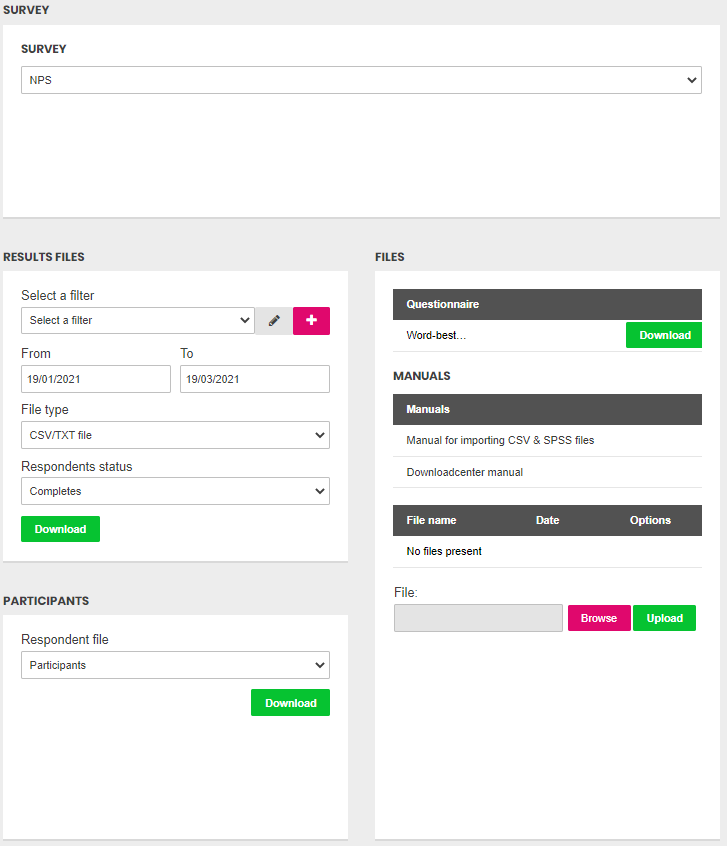The width and height of the screenshot is (727, 846).
Task: Click the File name column header
Action: (x=431, y=520)
